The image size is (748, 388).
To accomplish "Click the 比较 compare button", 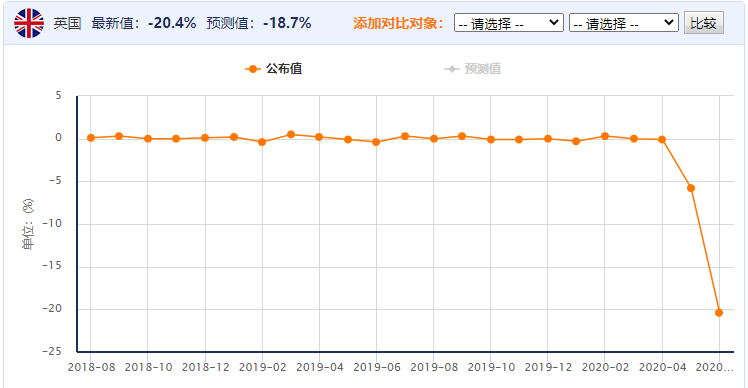I will [704, 23].
